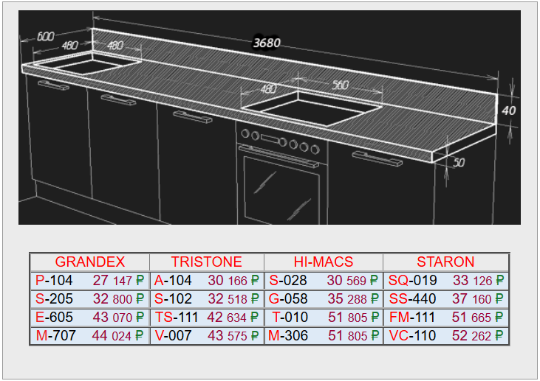The width and height of the screenshot is (540, 381).
Task: Click the 3680 length dimension label
Action: point(267,43)
